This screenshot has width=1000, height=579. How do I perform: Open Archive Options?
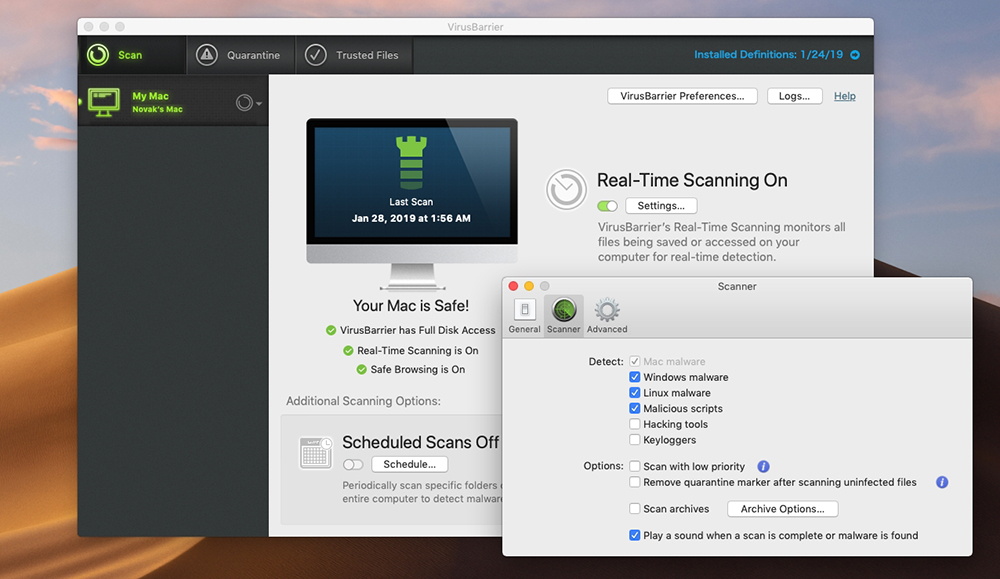pyautogui.click(x=783, y=509)
